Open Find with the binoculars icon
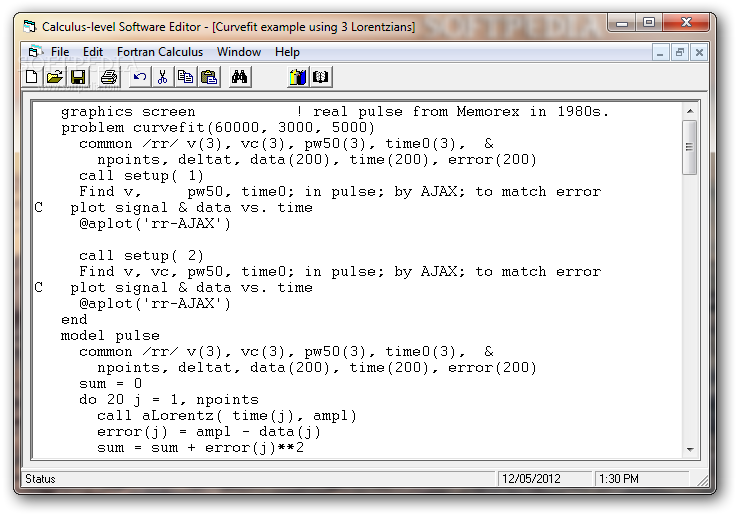Viewport: 737px width, 515px height. pyautogui.click(x=239, y=77)
